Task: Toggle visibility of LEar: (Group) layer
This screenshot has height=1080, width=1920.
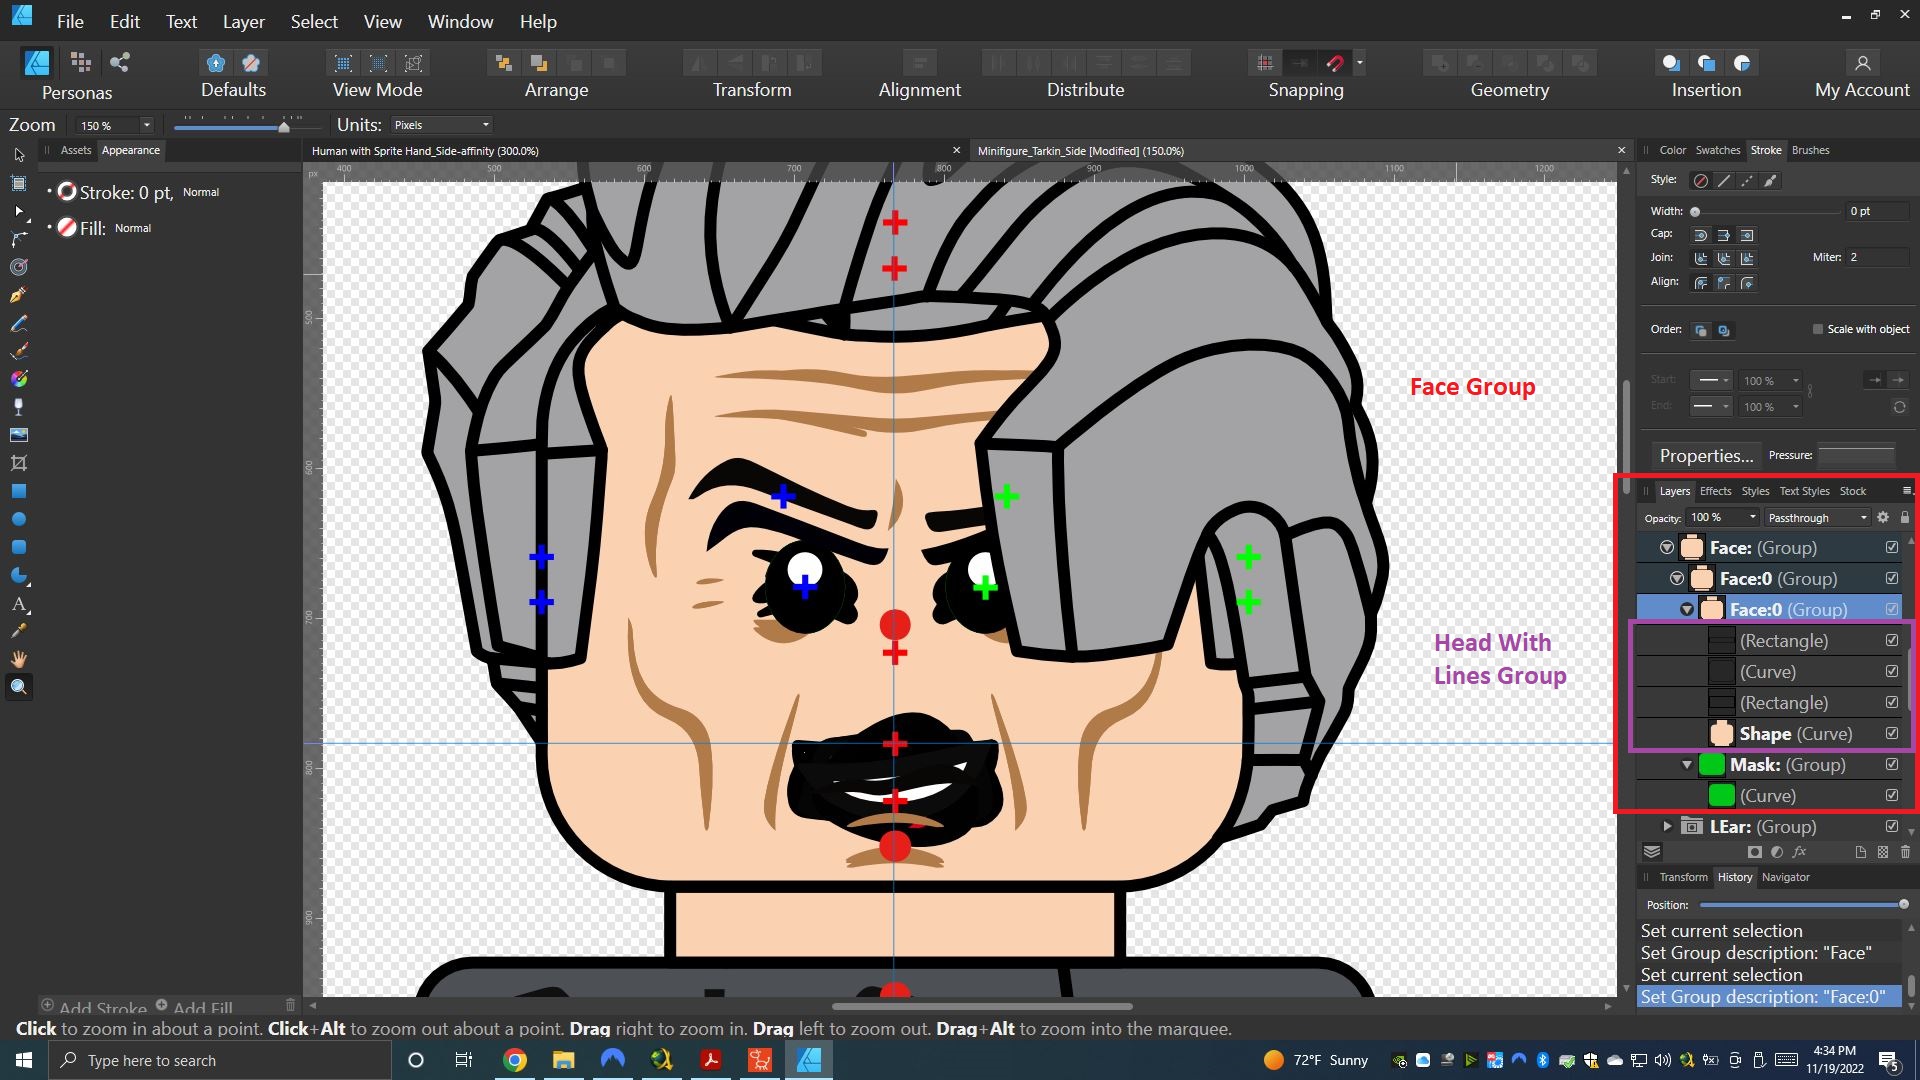Action: [x=1892, y=826]
